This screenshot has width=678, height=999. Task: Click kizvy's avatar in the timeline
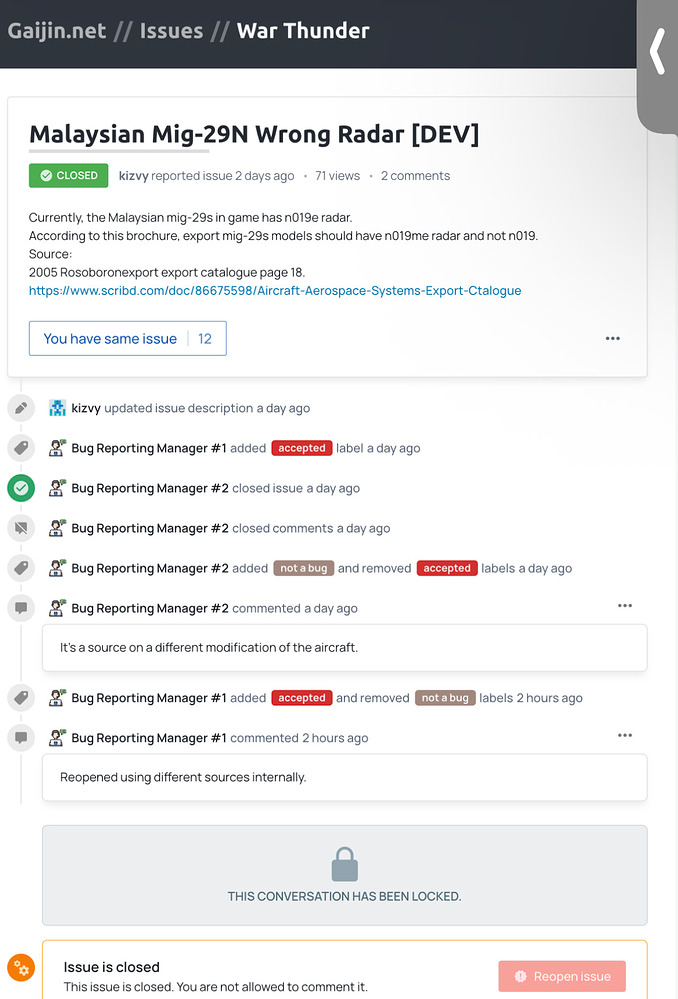point(57,408)
